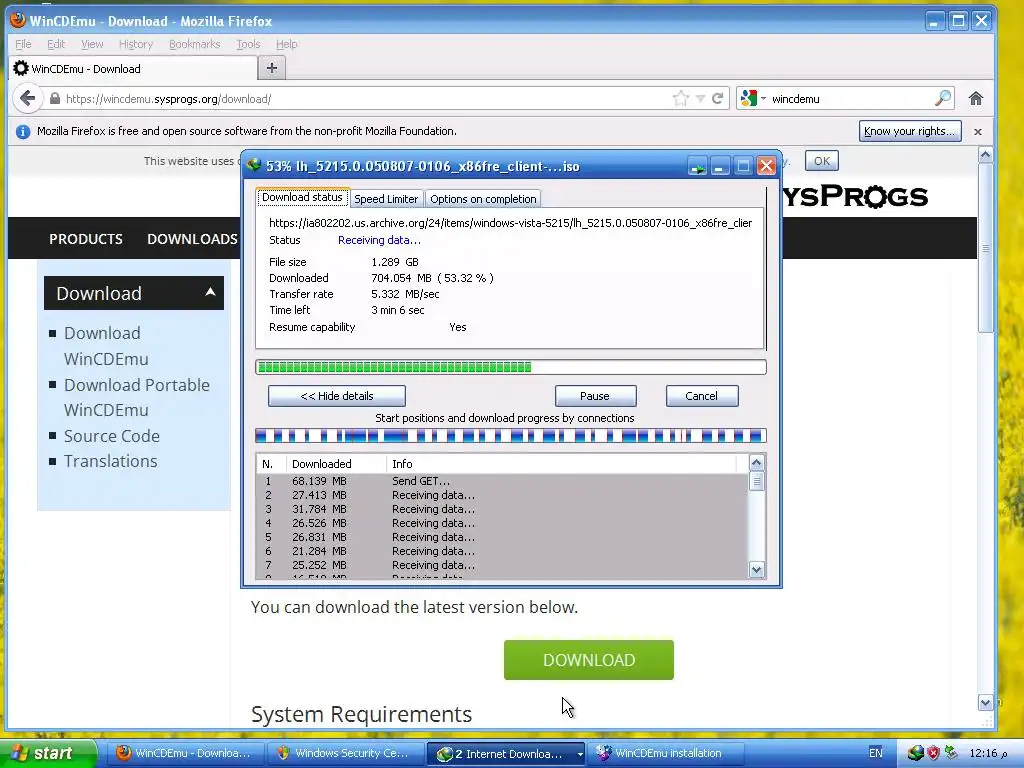Open Source Code sidebar link
The width and height of the screenshot is (1024, 768).
112,436
